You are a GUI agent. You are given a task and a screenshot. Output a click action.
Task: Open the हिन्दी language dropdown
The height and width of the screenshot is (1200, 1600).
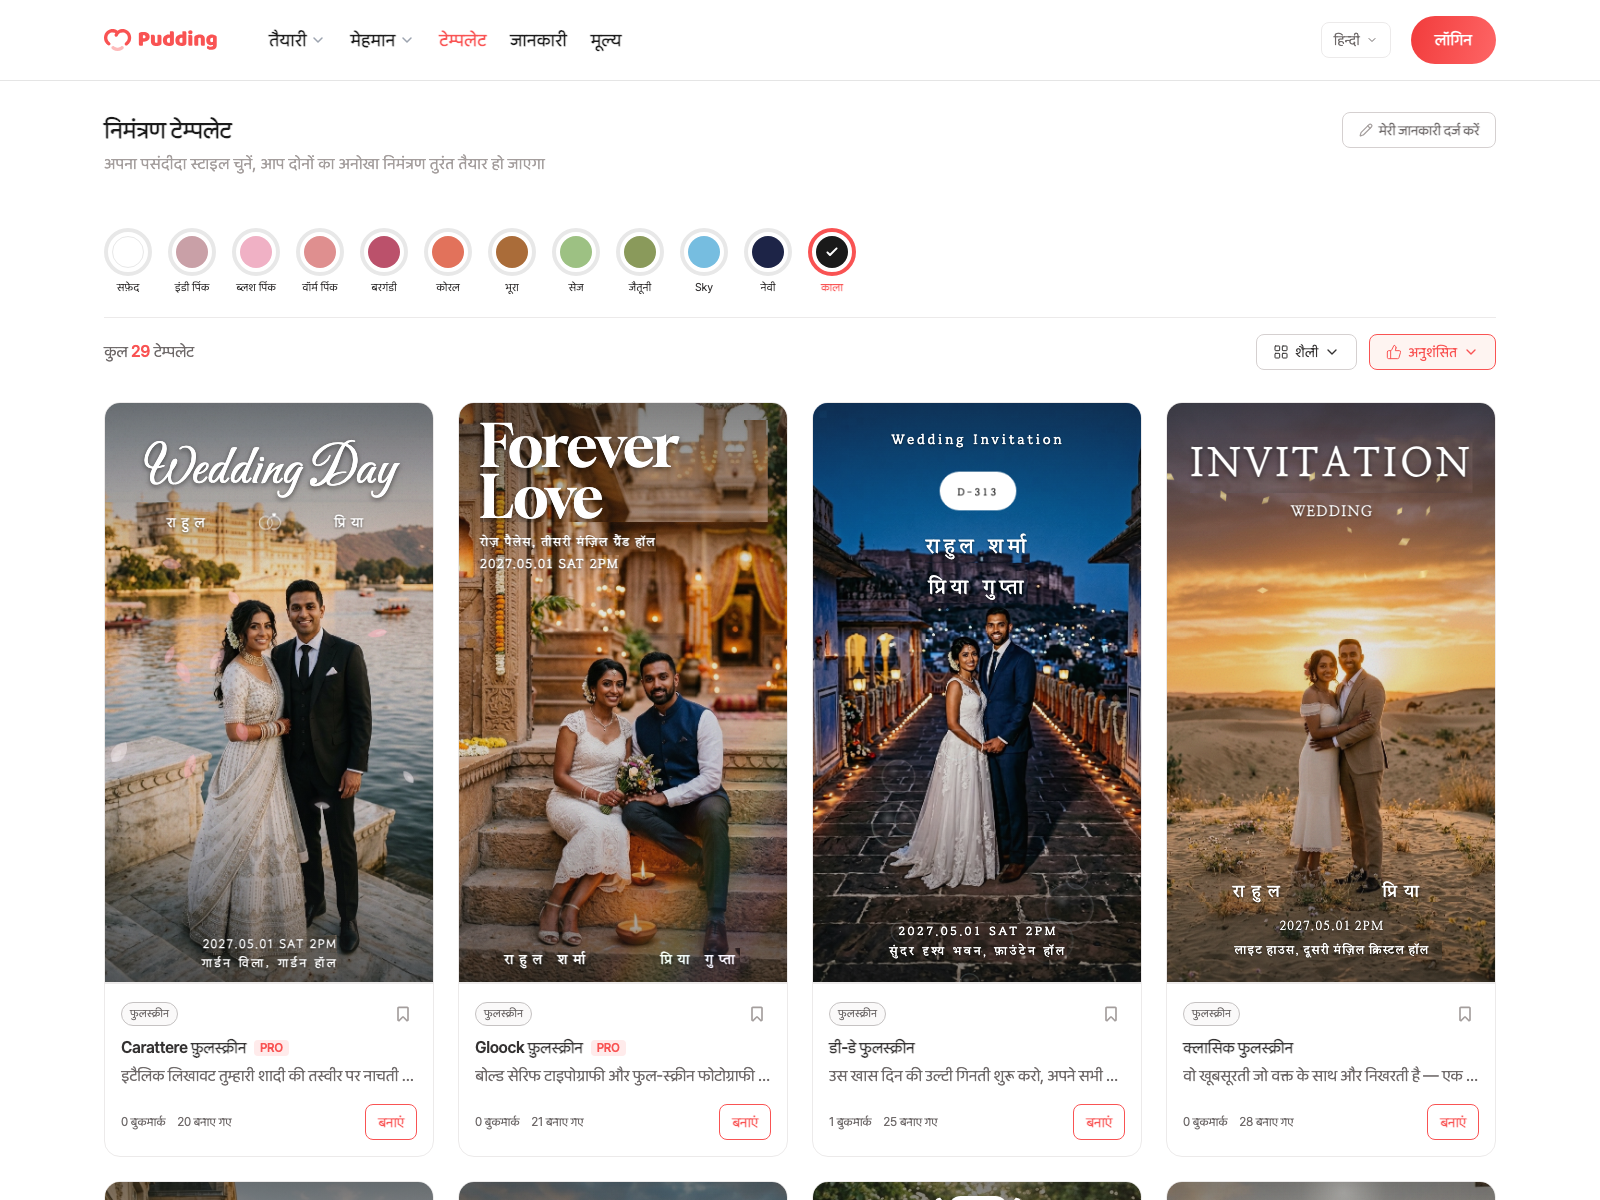[1355, 40]
